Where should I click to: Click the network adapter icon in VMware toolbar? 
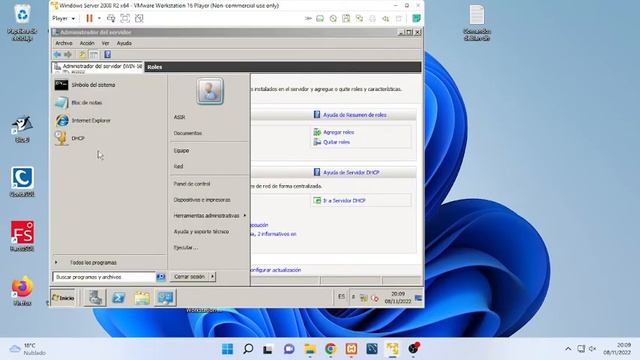(359, 18)
